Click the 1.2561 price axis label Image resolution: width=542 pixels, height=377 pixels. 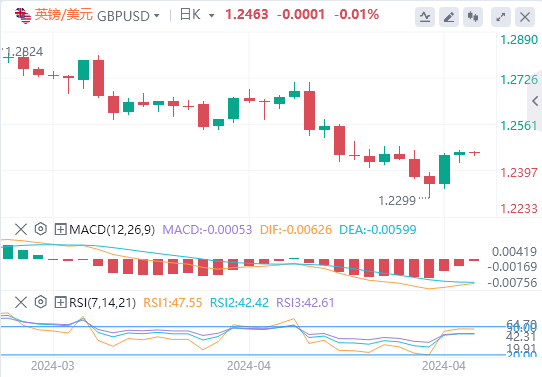click(x=519, y=126)
